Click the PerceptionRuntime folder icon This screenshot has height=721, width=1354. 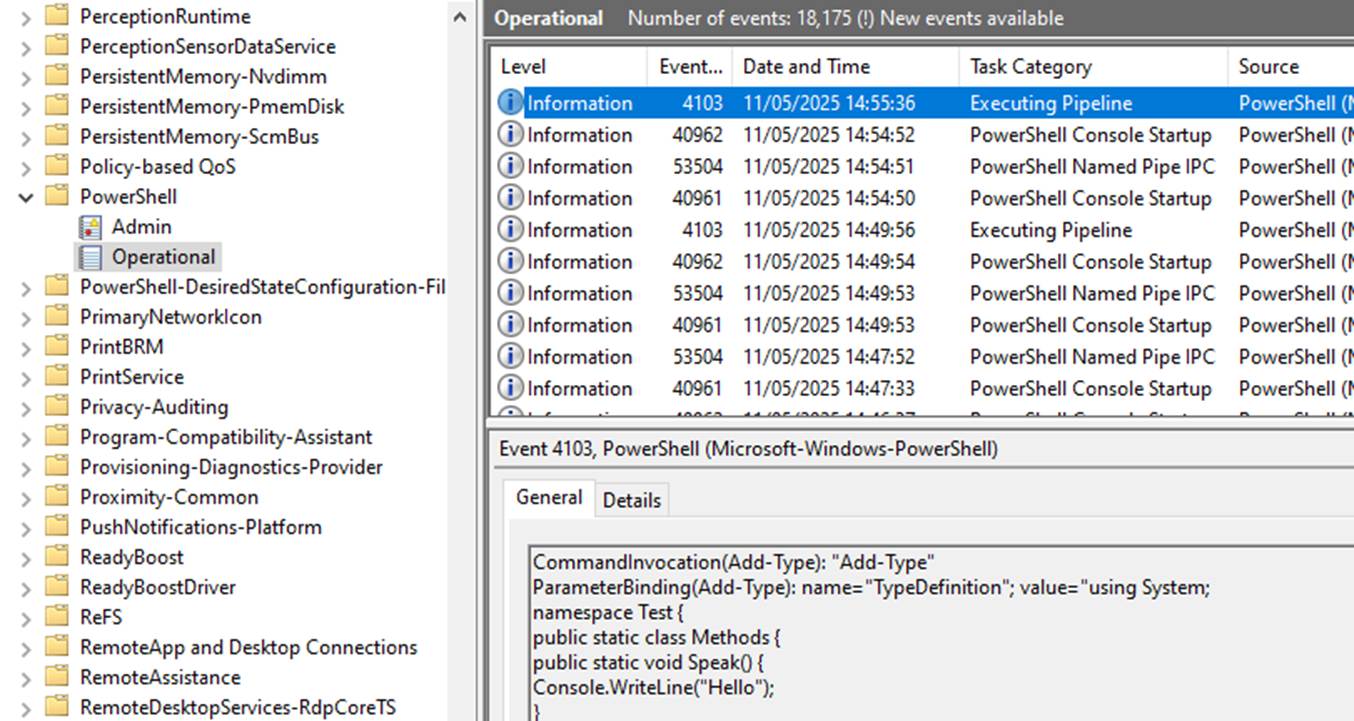(59, 16)
